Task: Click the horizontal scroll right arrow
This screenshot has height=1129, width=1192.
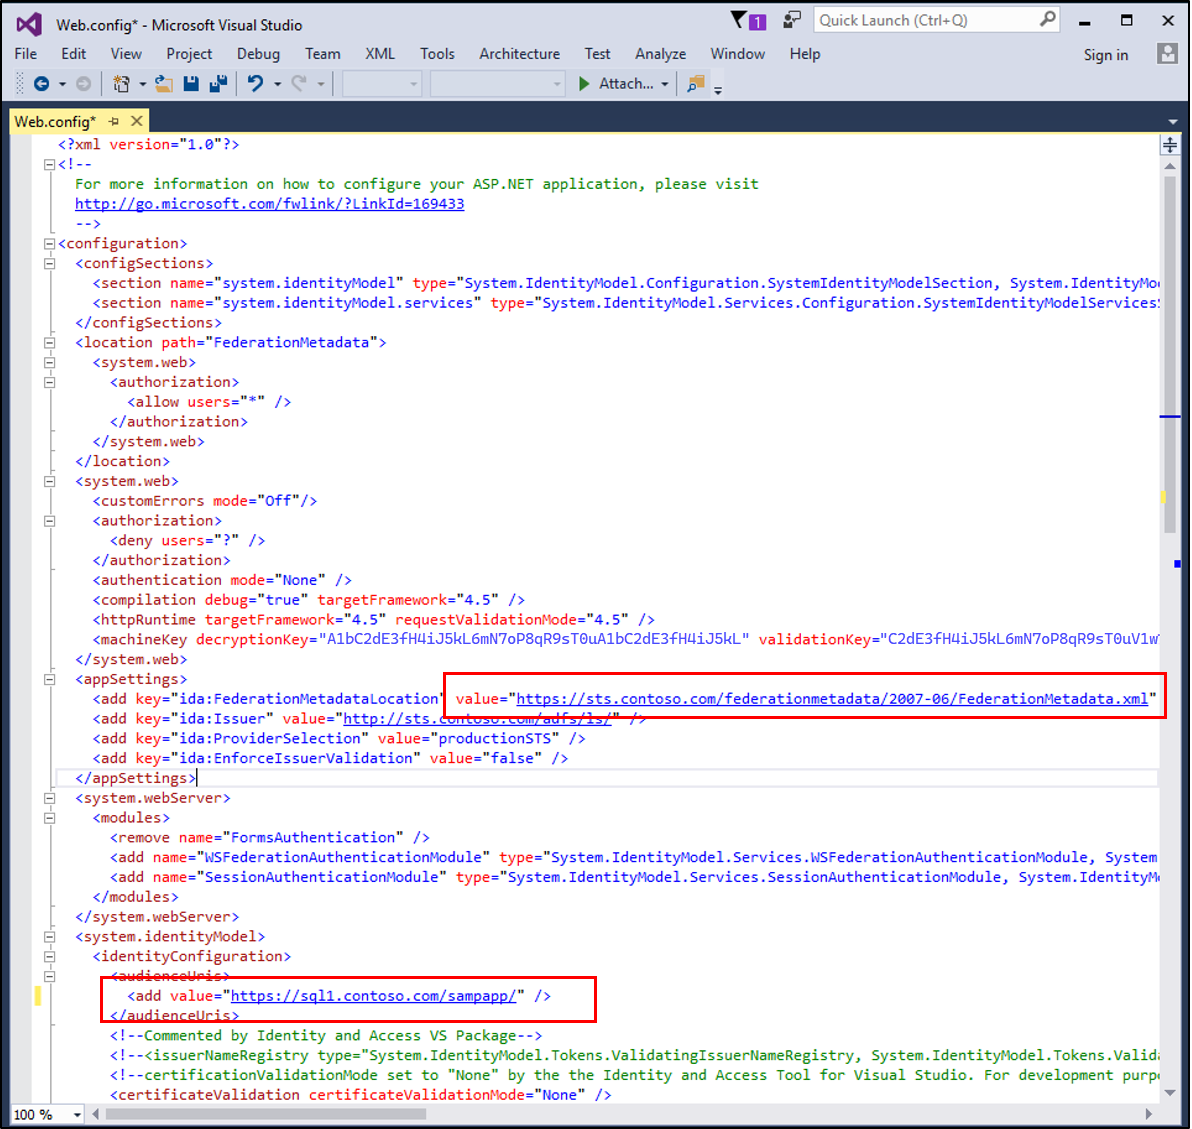Action: click(1149, 1115)
